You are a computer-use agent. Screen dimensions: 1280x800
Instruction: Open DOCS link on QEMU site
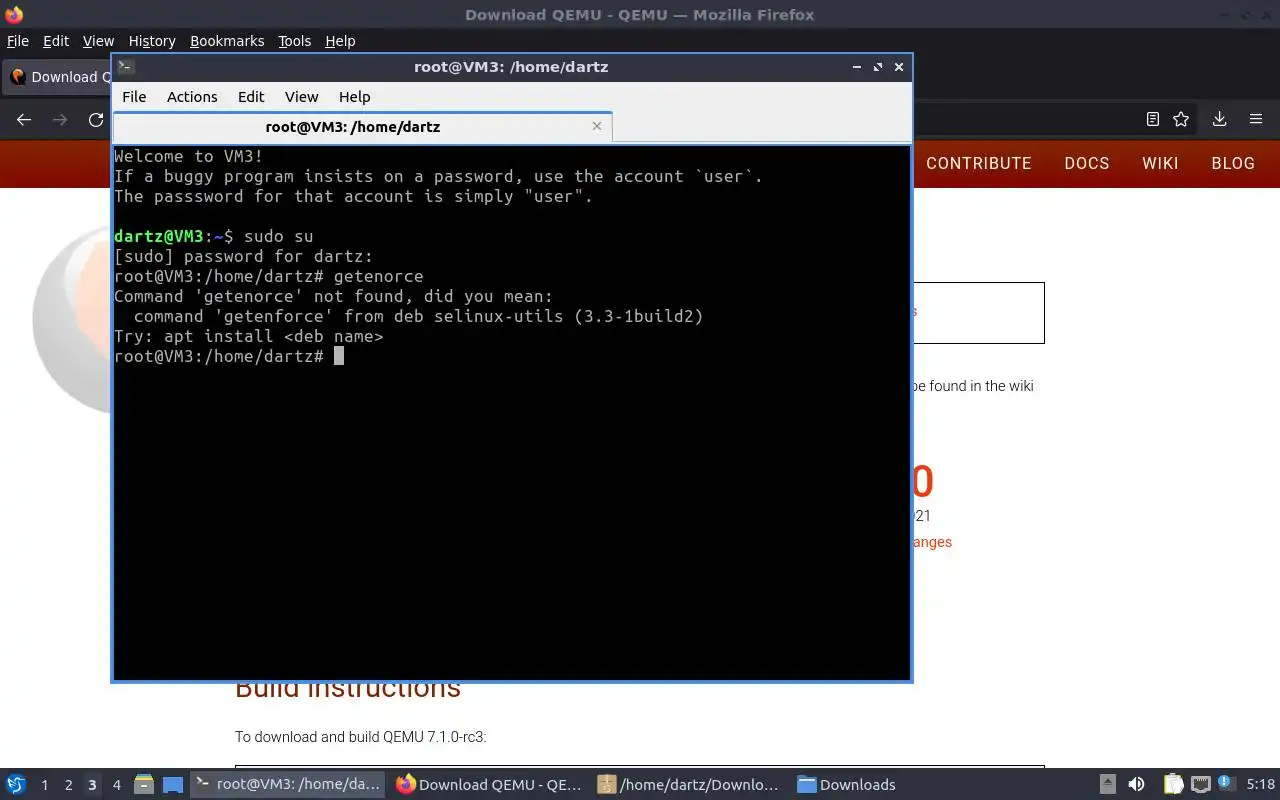[1086, 164]
